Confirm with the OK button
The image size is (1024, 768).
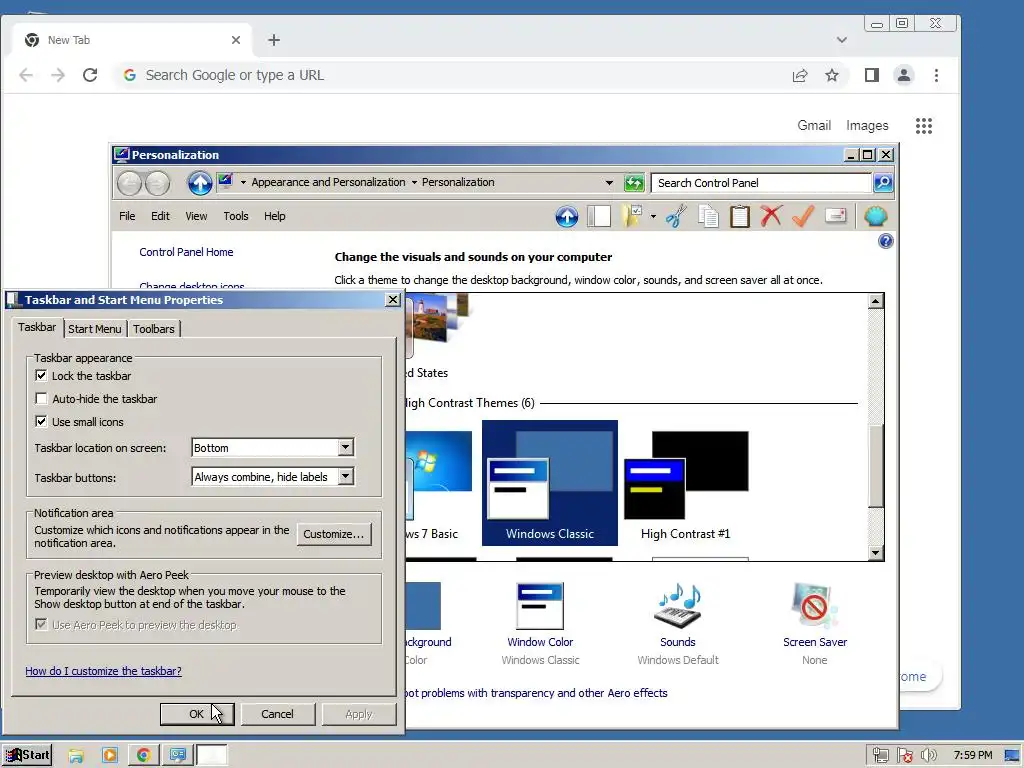click(197, 714)
